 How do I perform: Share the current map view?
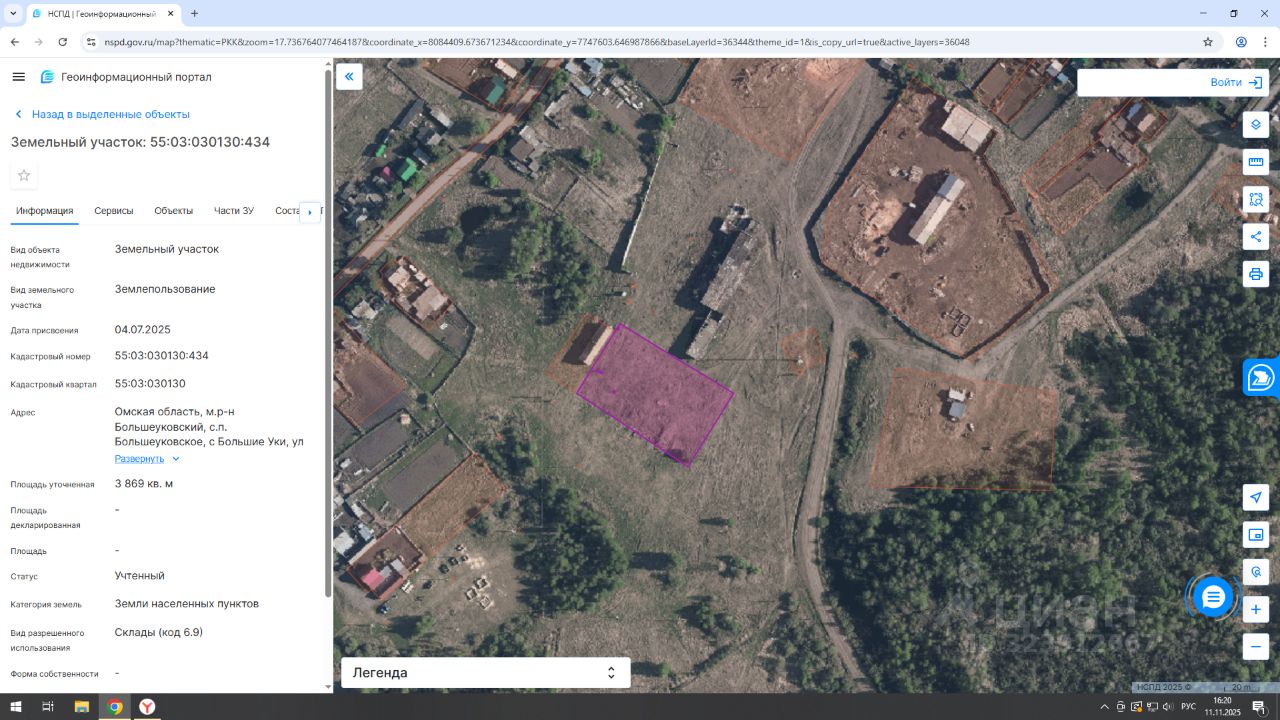pos(1256,237)
